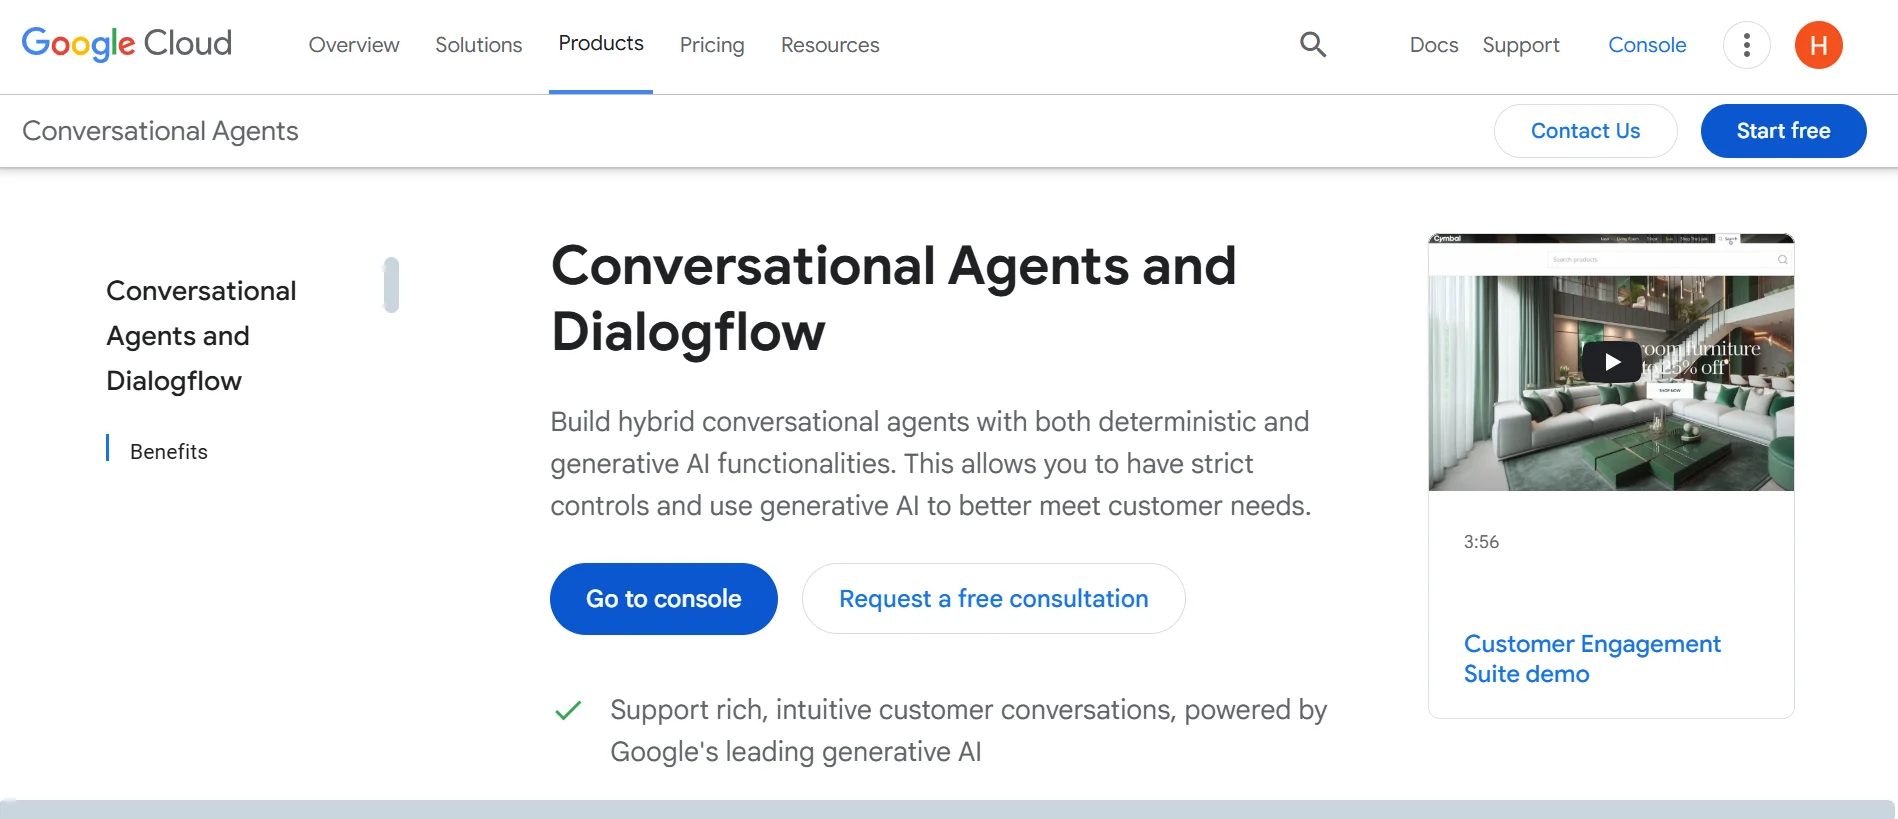Click the Contact Us button
Screen dimensions: 1898x819
[x=1585, y=131]
